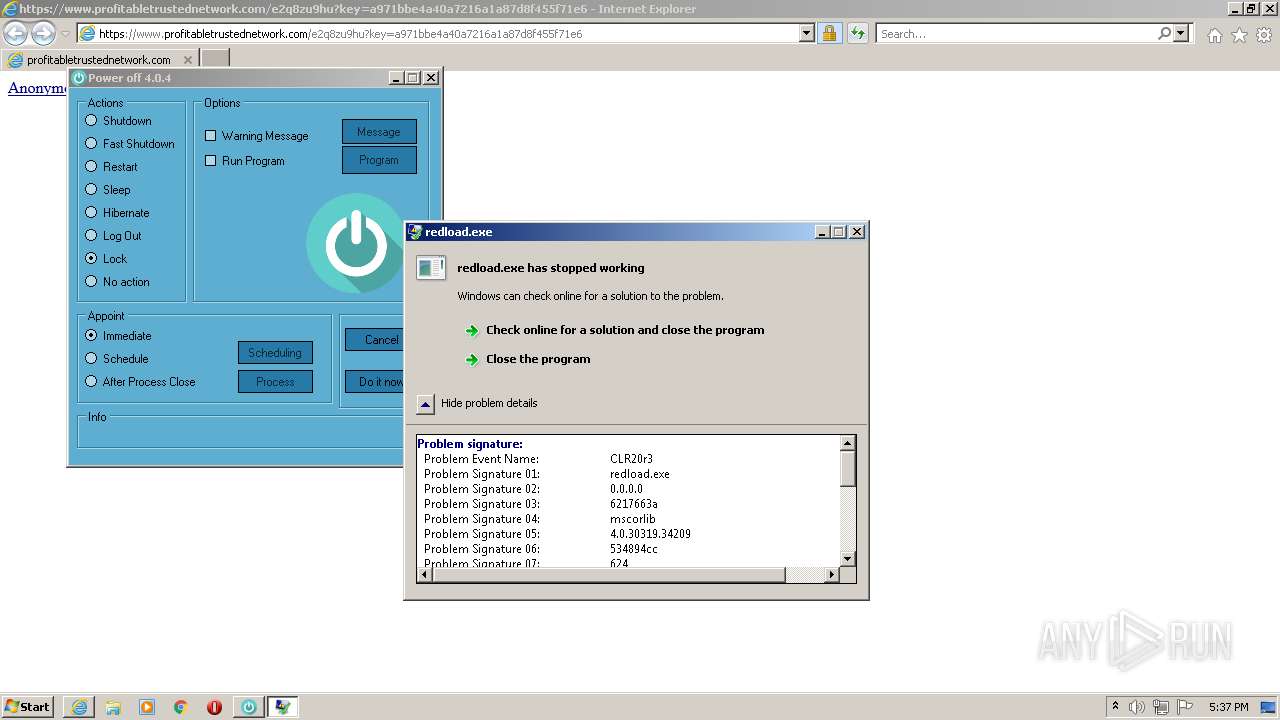Select the Lock action radio button
1280x720 pixels.
pyautogui.click(x=91, y=259)
